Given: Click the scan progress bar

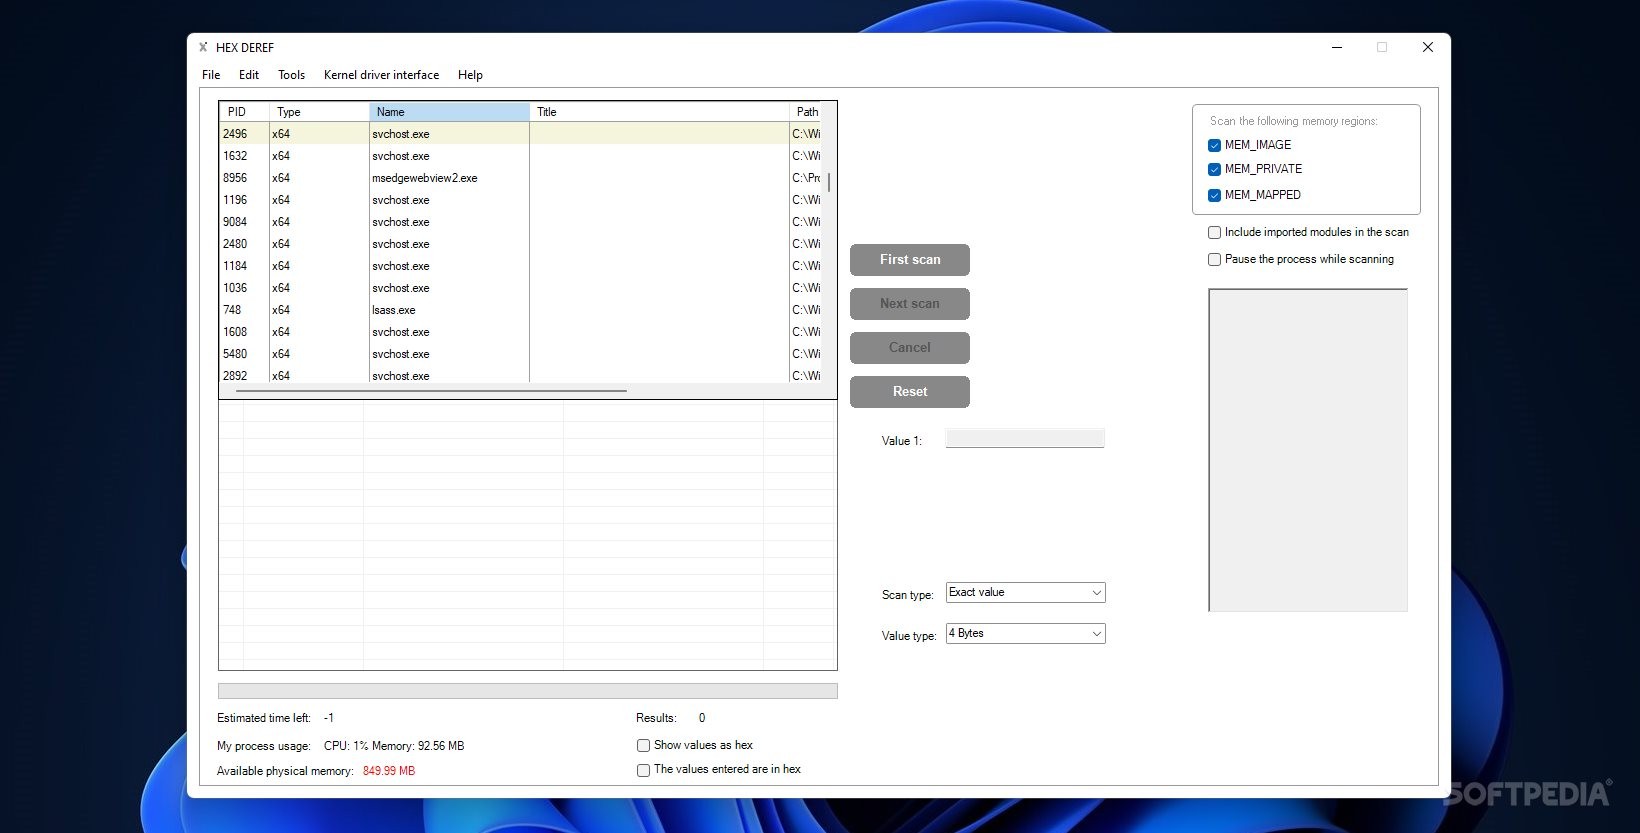Looking at the screenshot, I should click(x=527, y=691).
